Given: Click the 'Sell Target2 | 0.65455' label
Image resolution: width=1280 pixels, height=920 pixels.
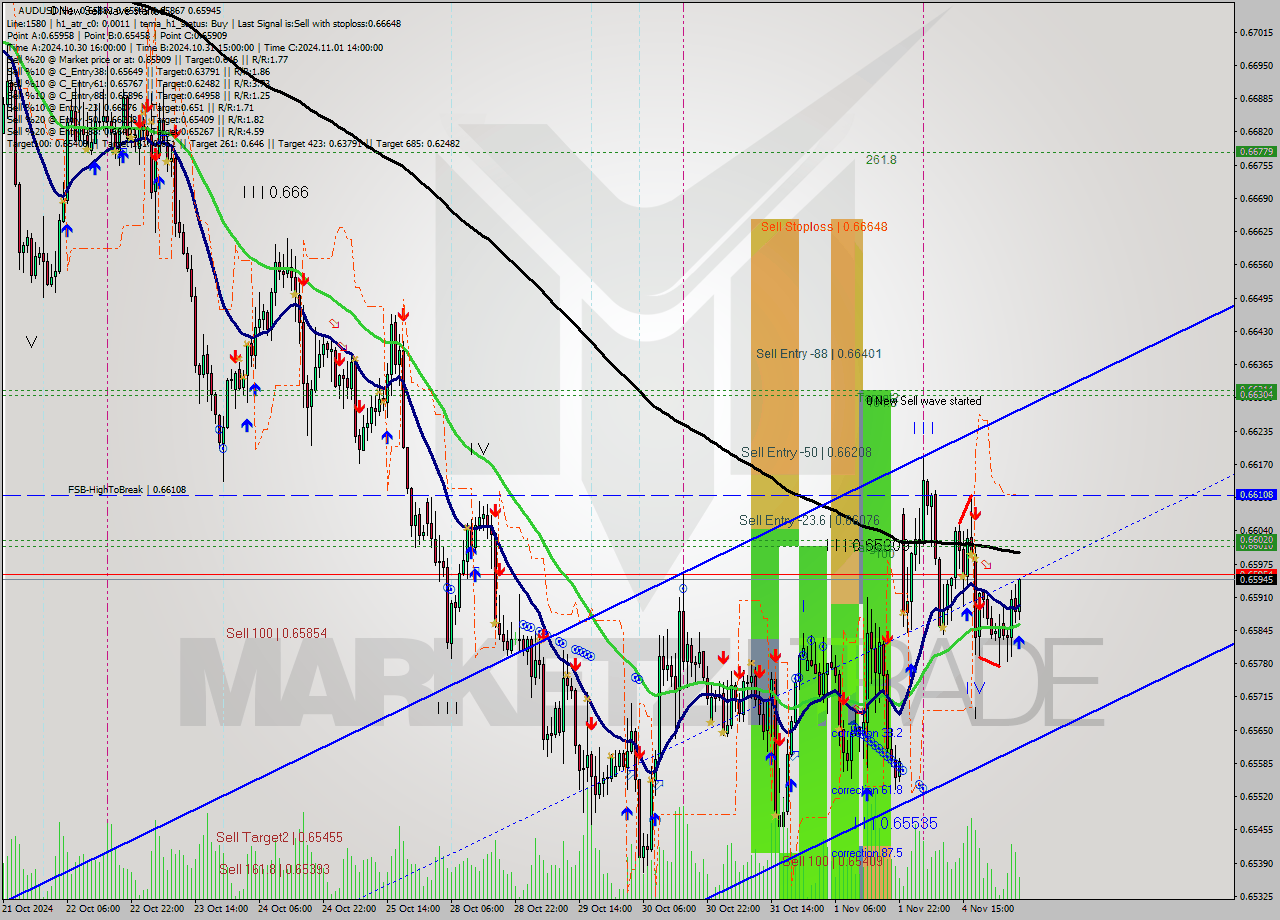Looking at the screenshot, I should pos(279,838).
